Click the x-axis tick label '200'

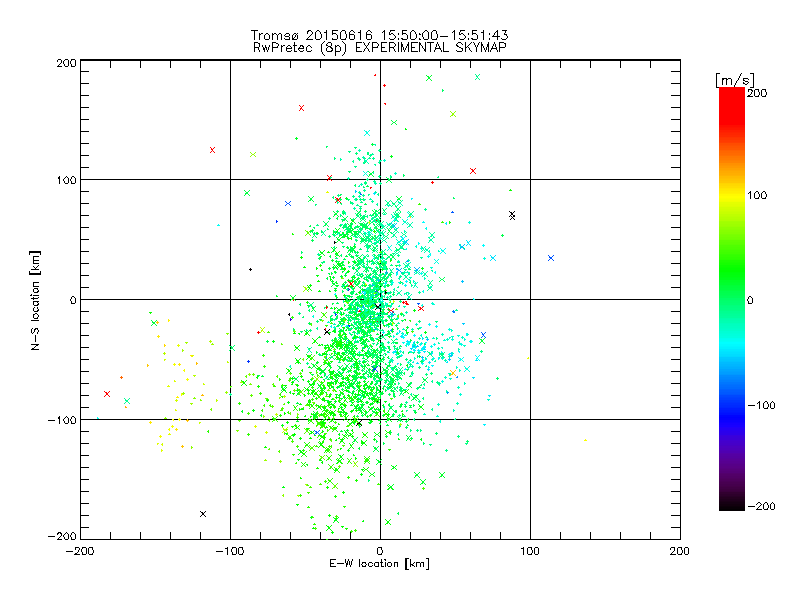[680, 551]
